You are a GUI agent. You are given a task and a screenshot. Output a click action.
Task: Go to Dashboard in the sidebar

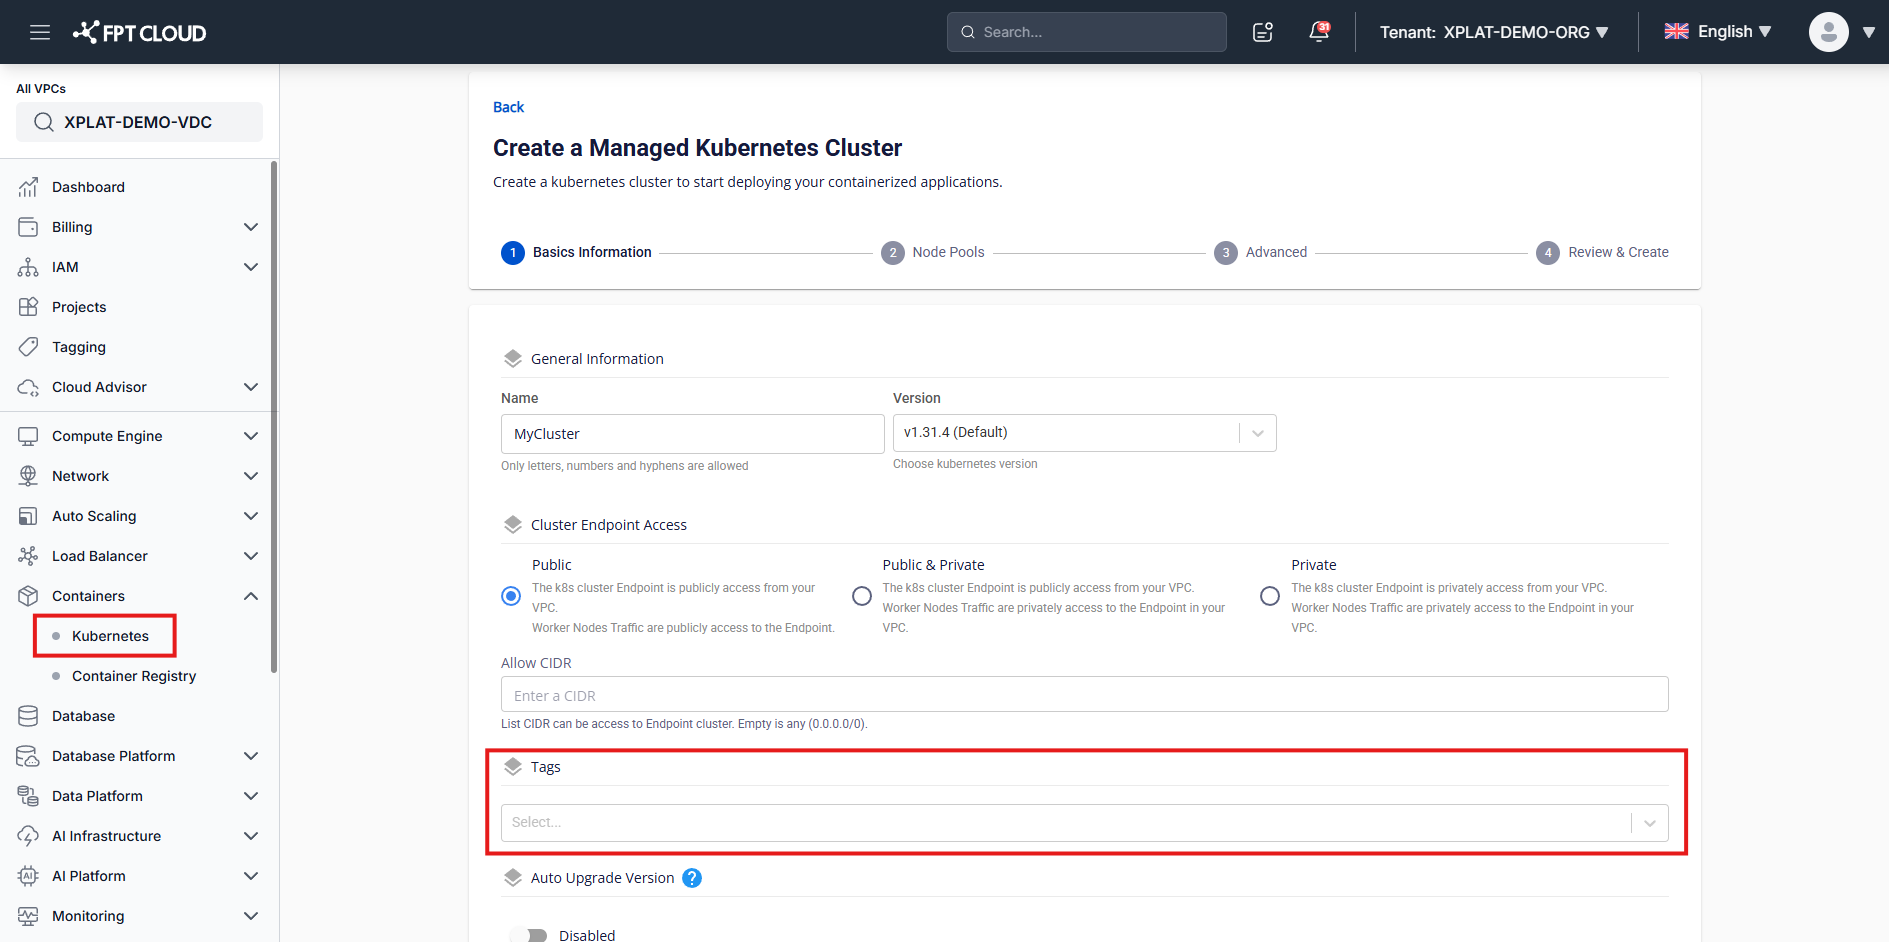click(x=88, y=187)
